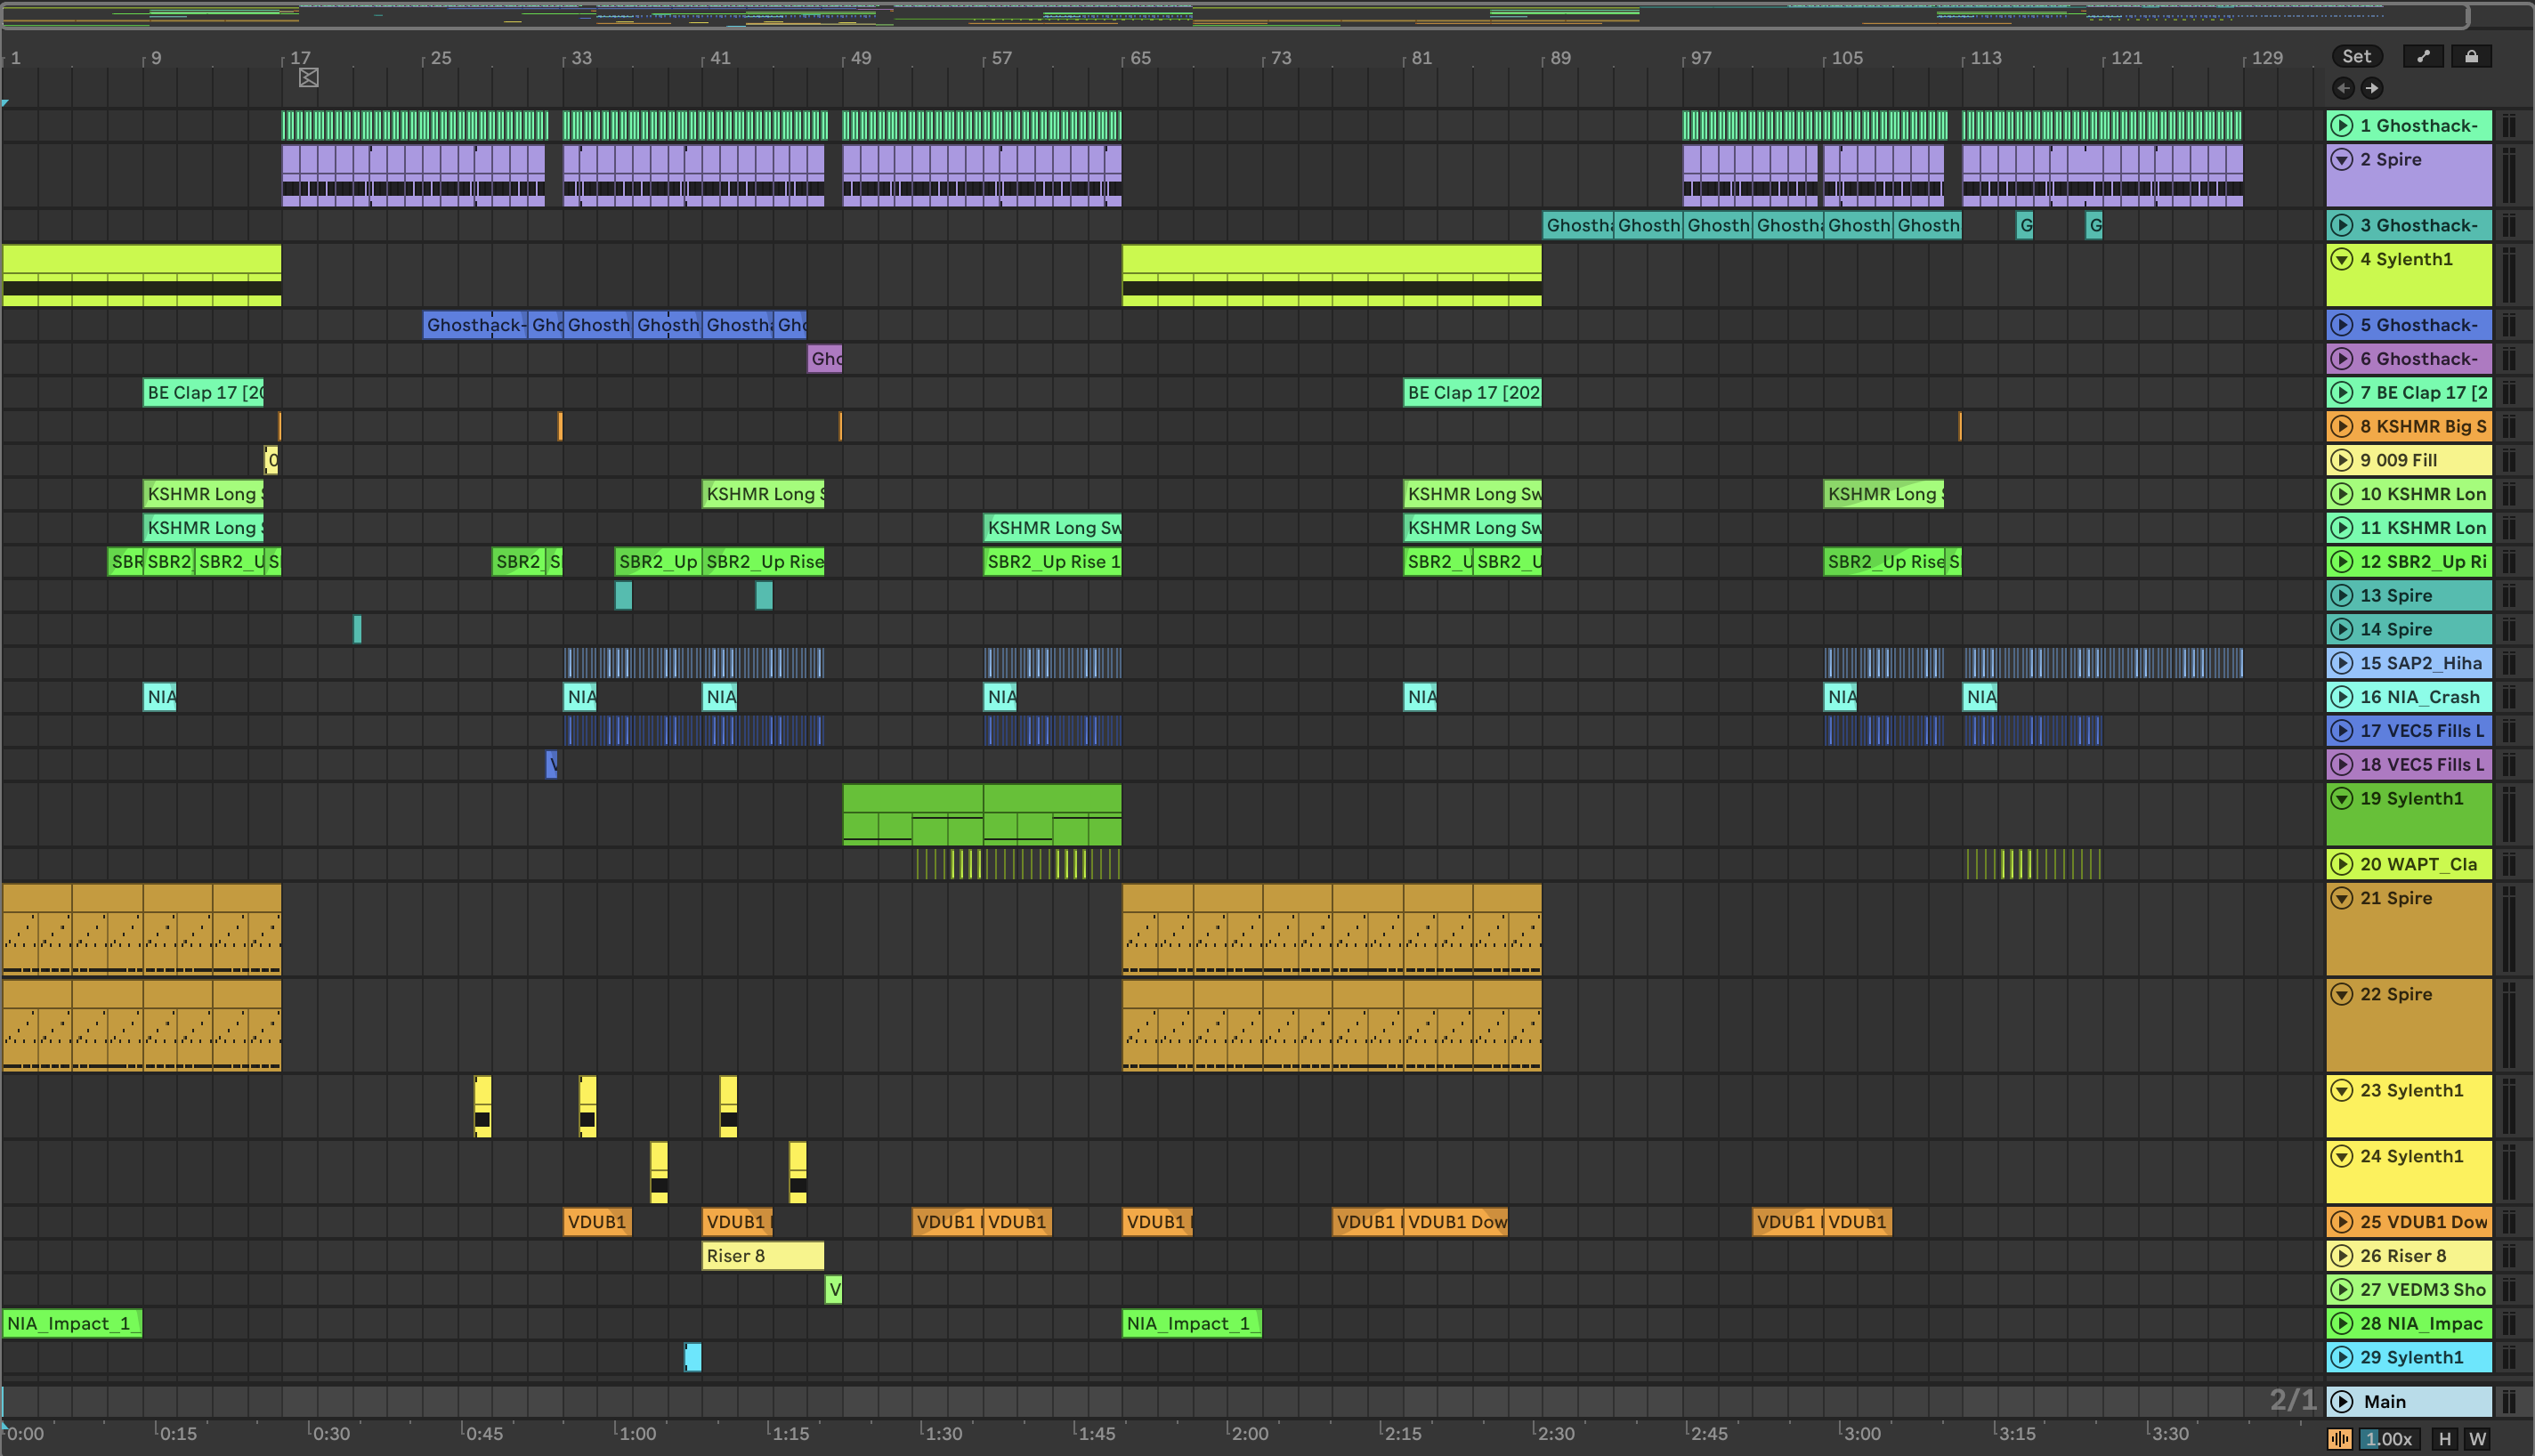Click unfold icon on 12 SBR2_Up Ri track
Image resolution: width=2535 pixels, height=1456 pixels.
[2341, 561]
